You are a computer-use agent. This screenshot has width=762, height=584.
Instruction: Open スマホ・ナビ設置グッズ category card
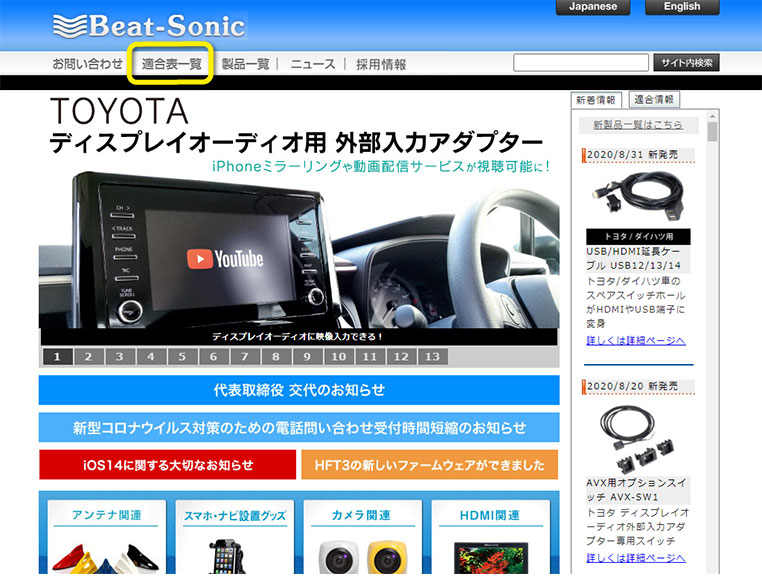coord(235,537)
